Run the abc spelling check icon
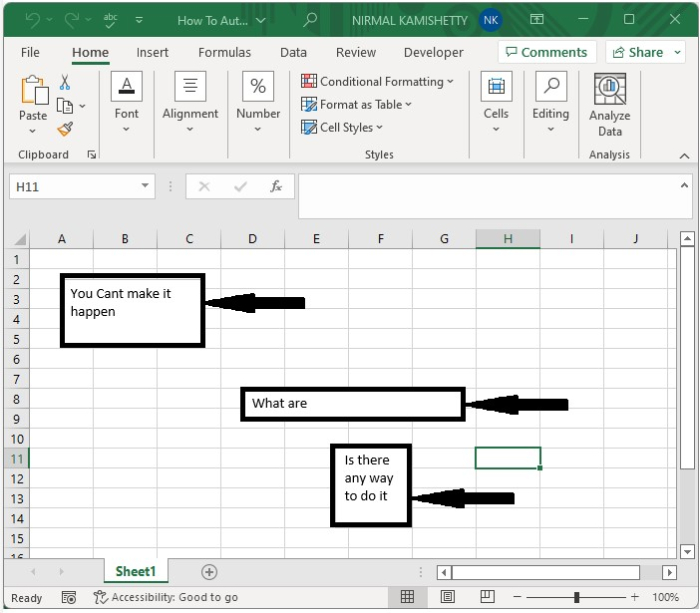Viewport: 700px width, 613px height. tap(110, 20)
